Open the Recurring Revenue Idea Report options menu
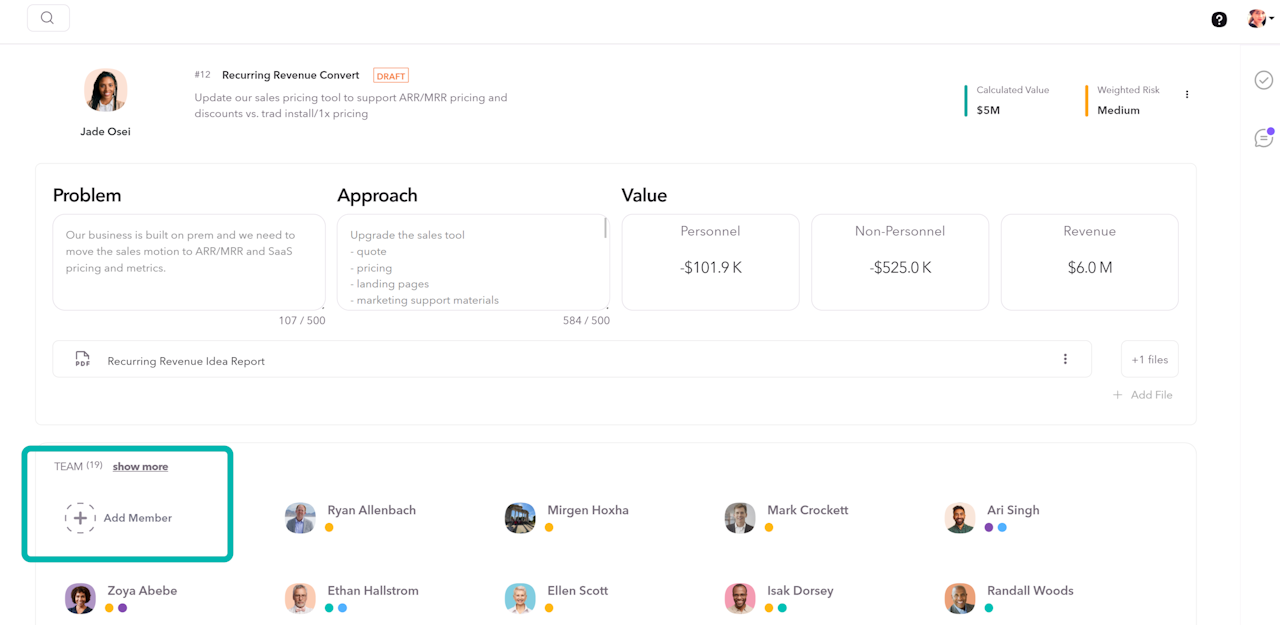The width and height of the screenshot is (1280, 625). (x=1065, y=360)
